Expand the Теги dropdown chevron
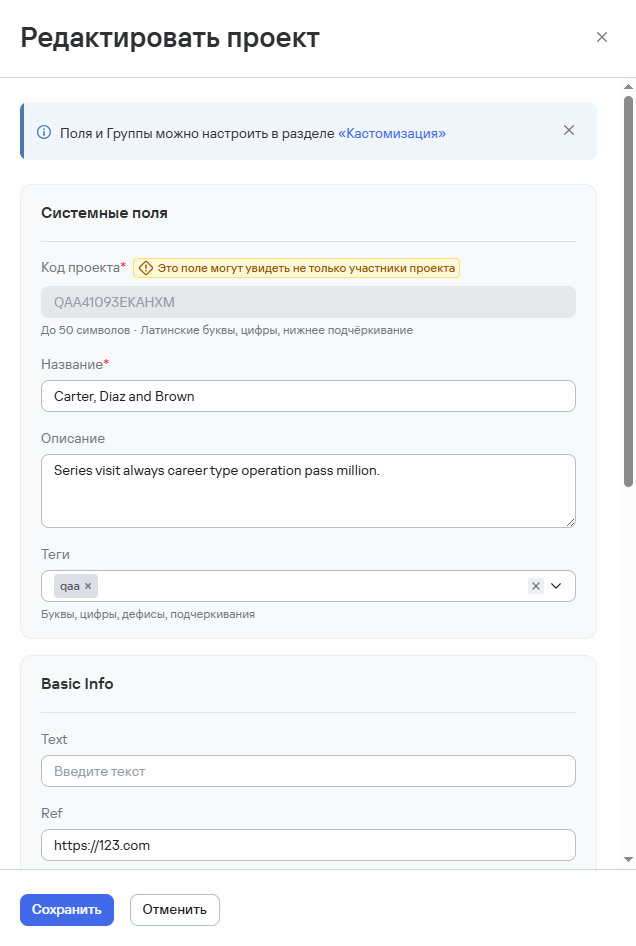Image resolution: width=636 pixels, height=946 pixels. pyautogui.click(x=557, y=586)
